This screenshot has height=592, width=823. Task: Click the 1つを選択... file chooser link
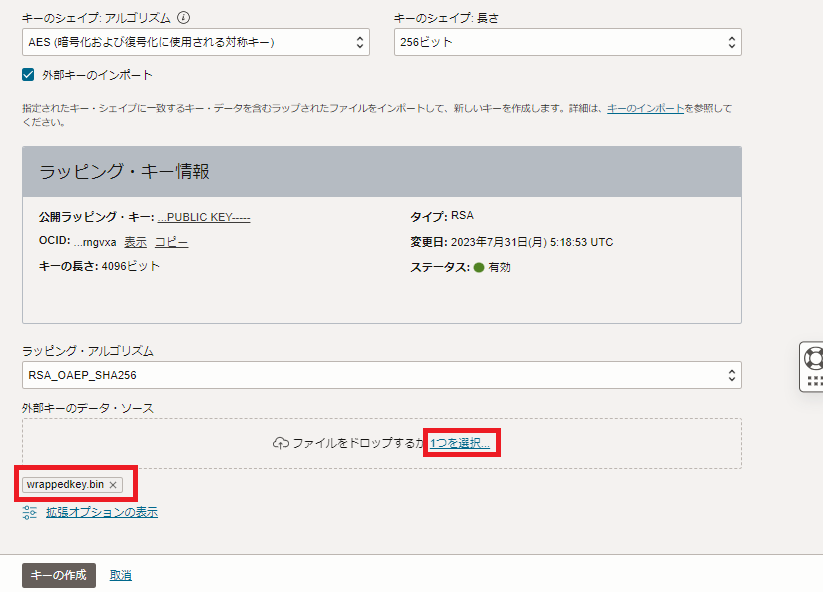tap(461, 443)
